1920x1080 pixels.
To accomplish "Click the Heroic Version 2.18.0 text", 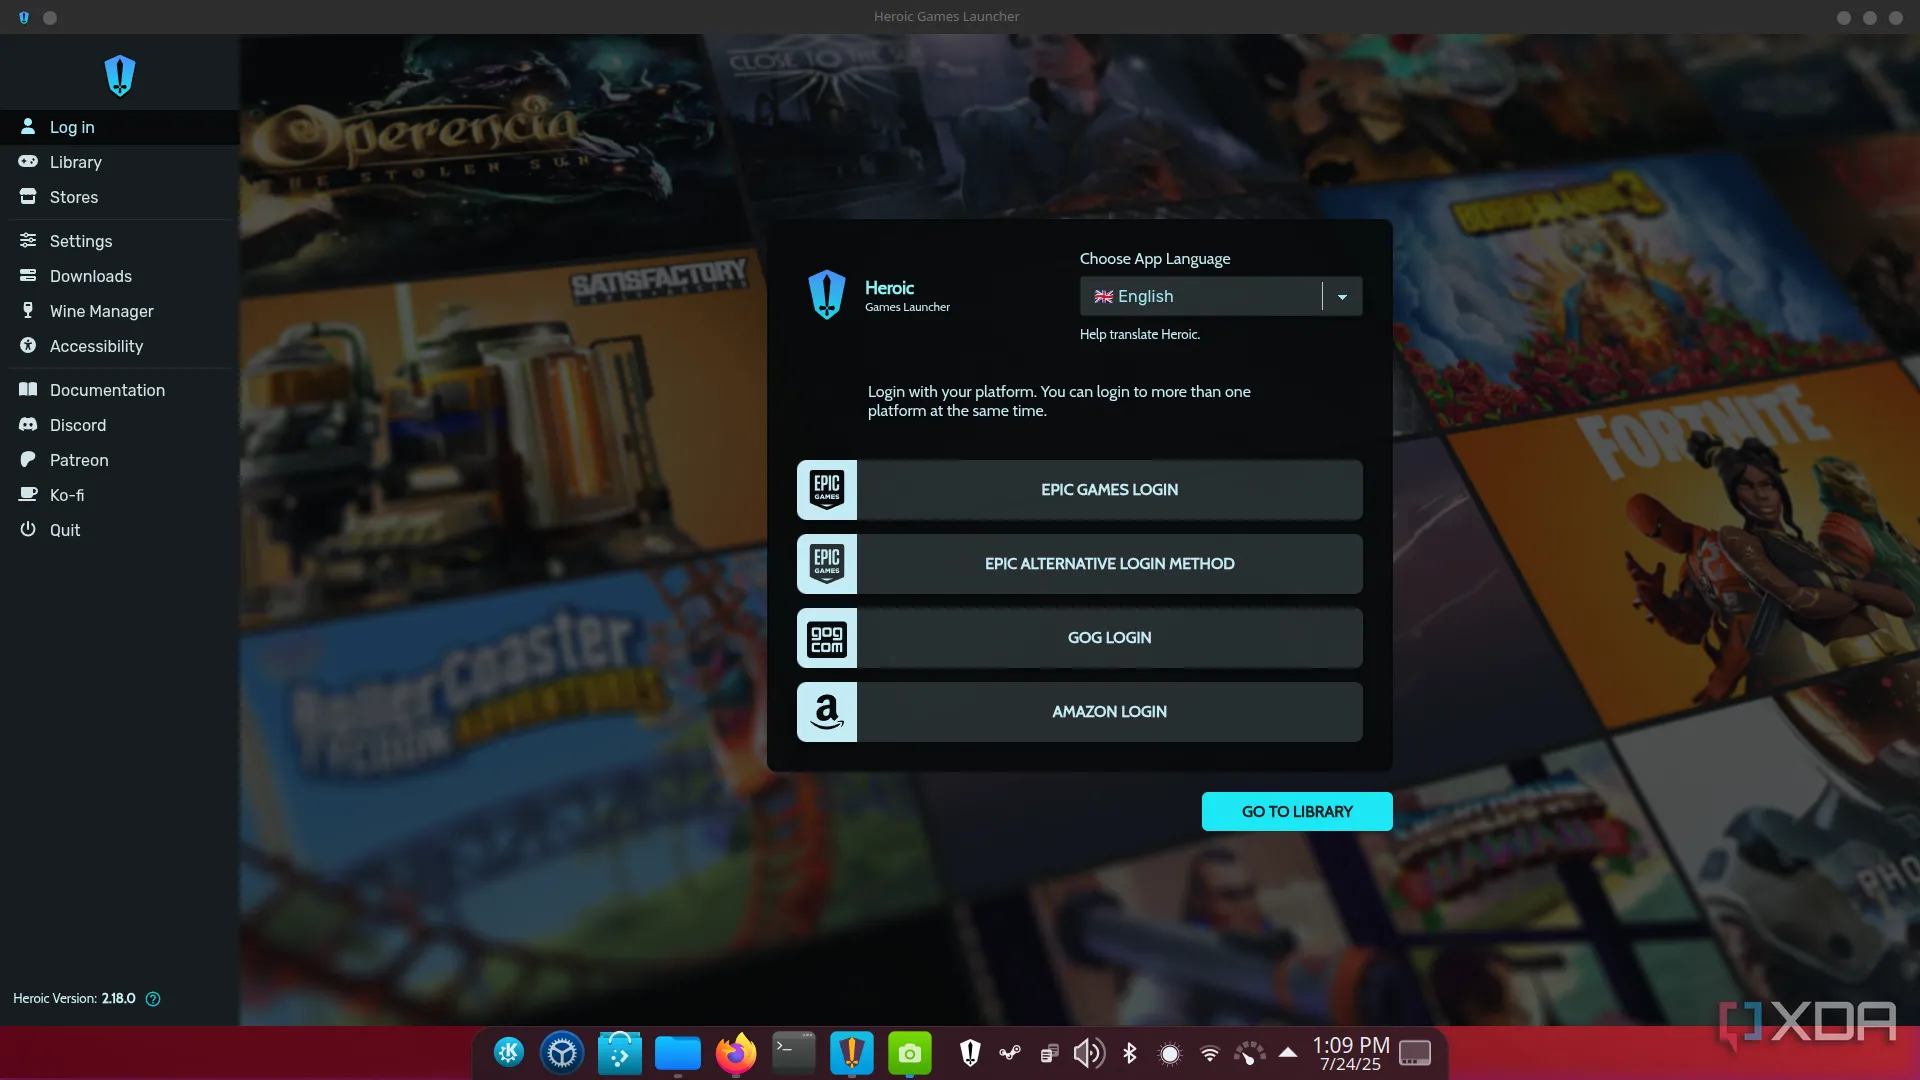I will click(x=74, y=999).
